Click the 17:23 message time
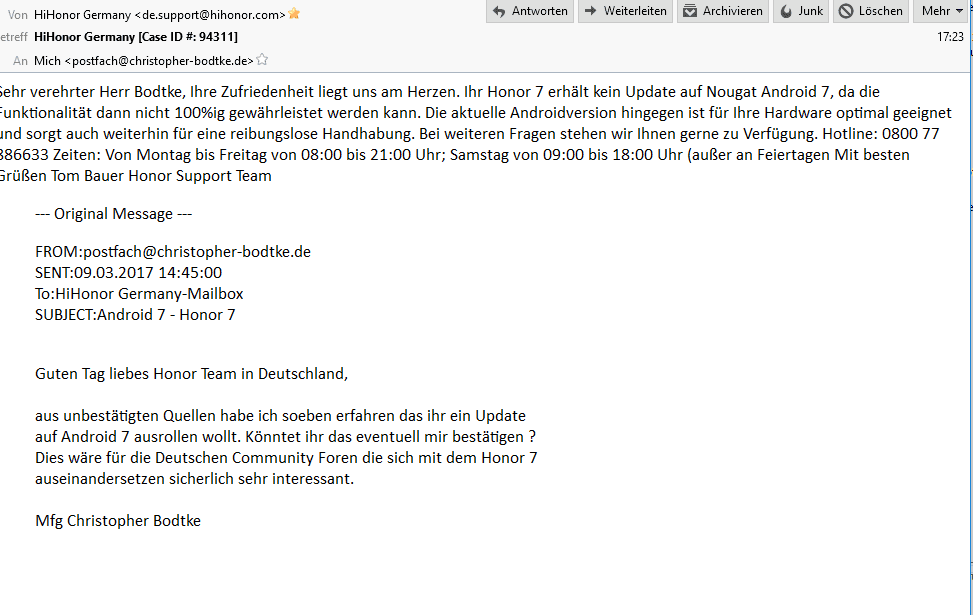Viewport: 973px width, 615px height. [950, 37]
